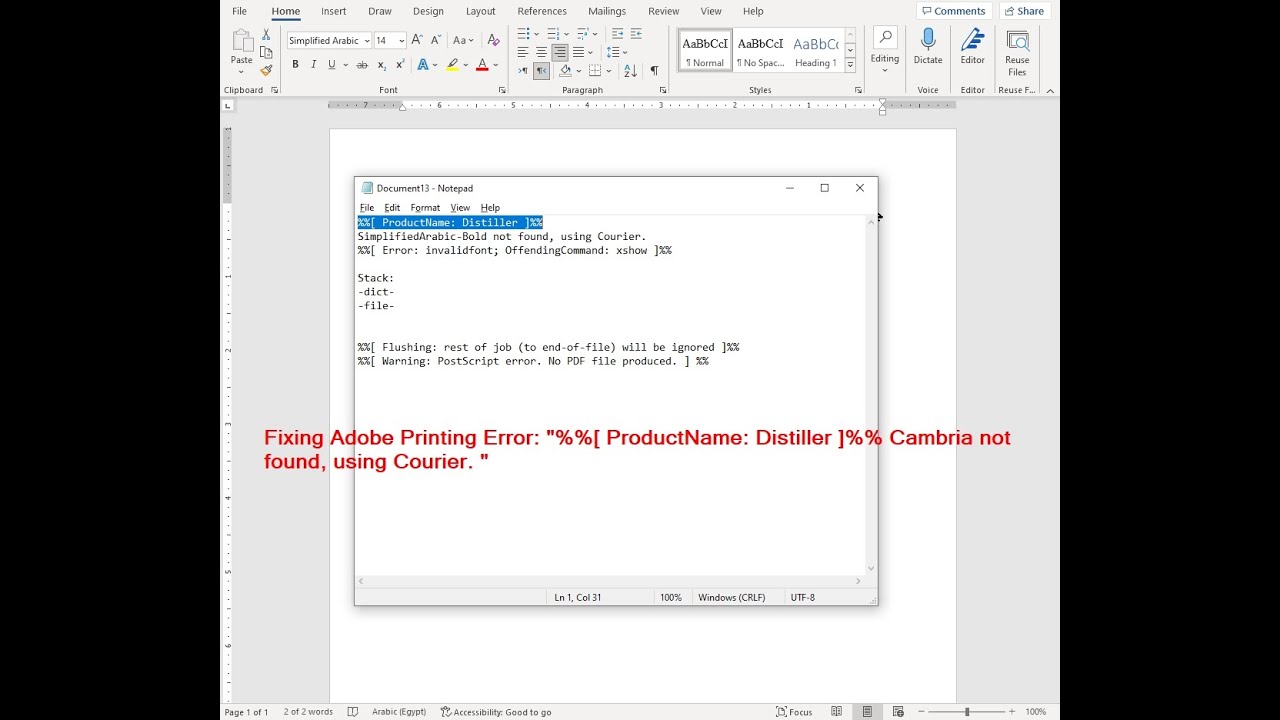Toggle Bold formatting

click(x=295, y=65)
